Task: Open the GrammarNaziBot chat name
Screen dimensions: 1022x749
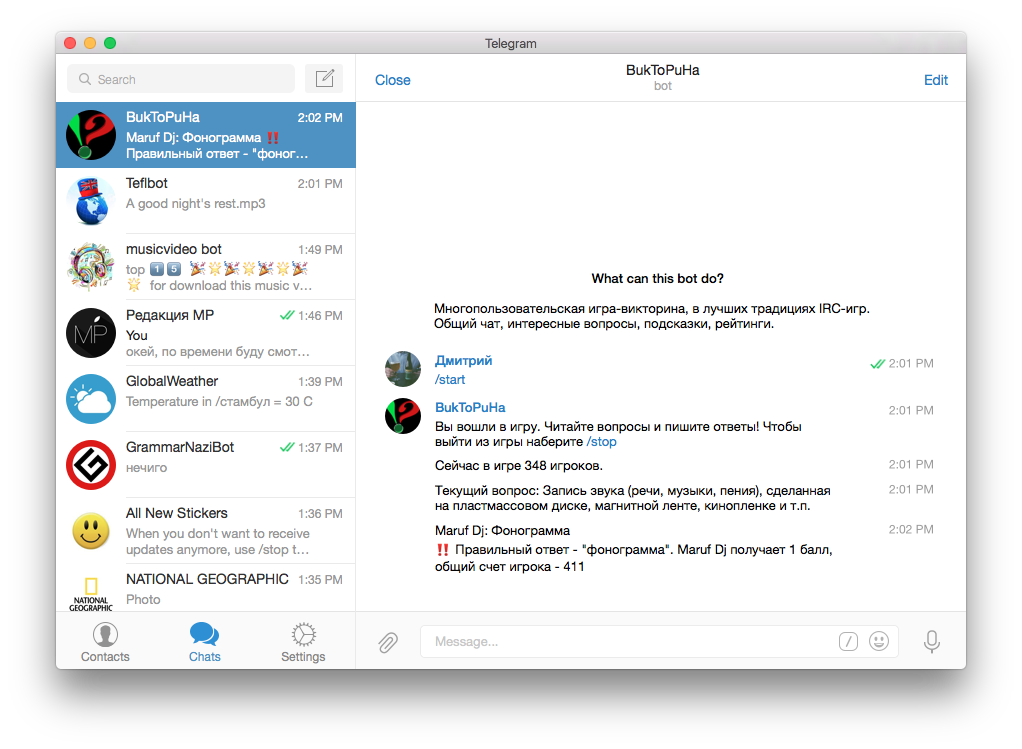Action: point(179,447)
